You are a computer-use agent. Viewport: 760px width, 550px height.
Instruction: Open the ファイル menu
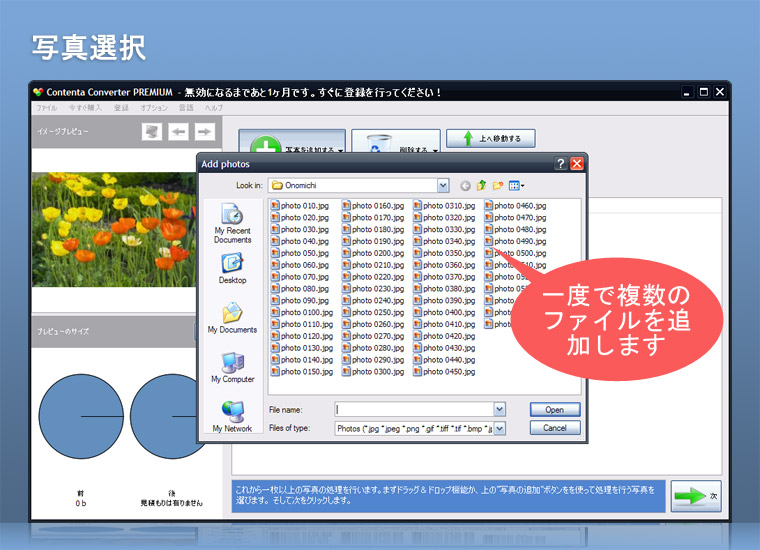(47, 108)
